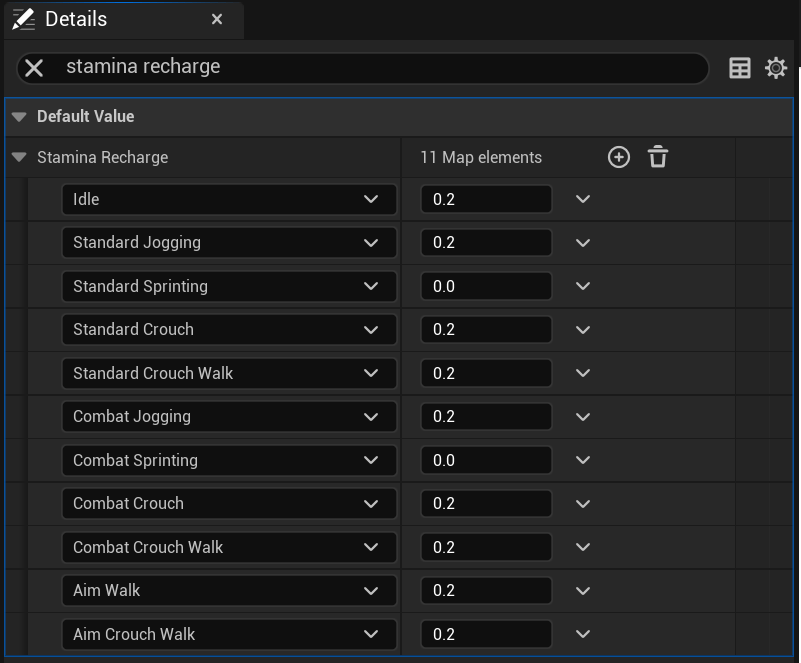Collapse the Stamina Recharge map
This screenshot has width=801, height=663.
19,157
